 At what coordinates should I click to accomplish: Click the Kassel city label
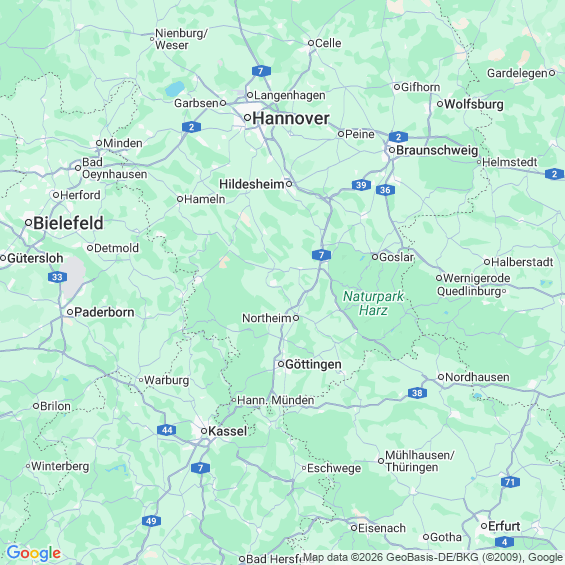228,431
